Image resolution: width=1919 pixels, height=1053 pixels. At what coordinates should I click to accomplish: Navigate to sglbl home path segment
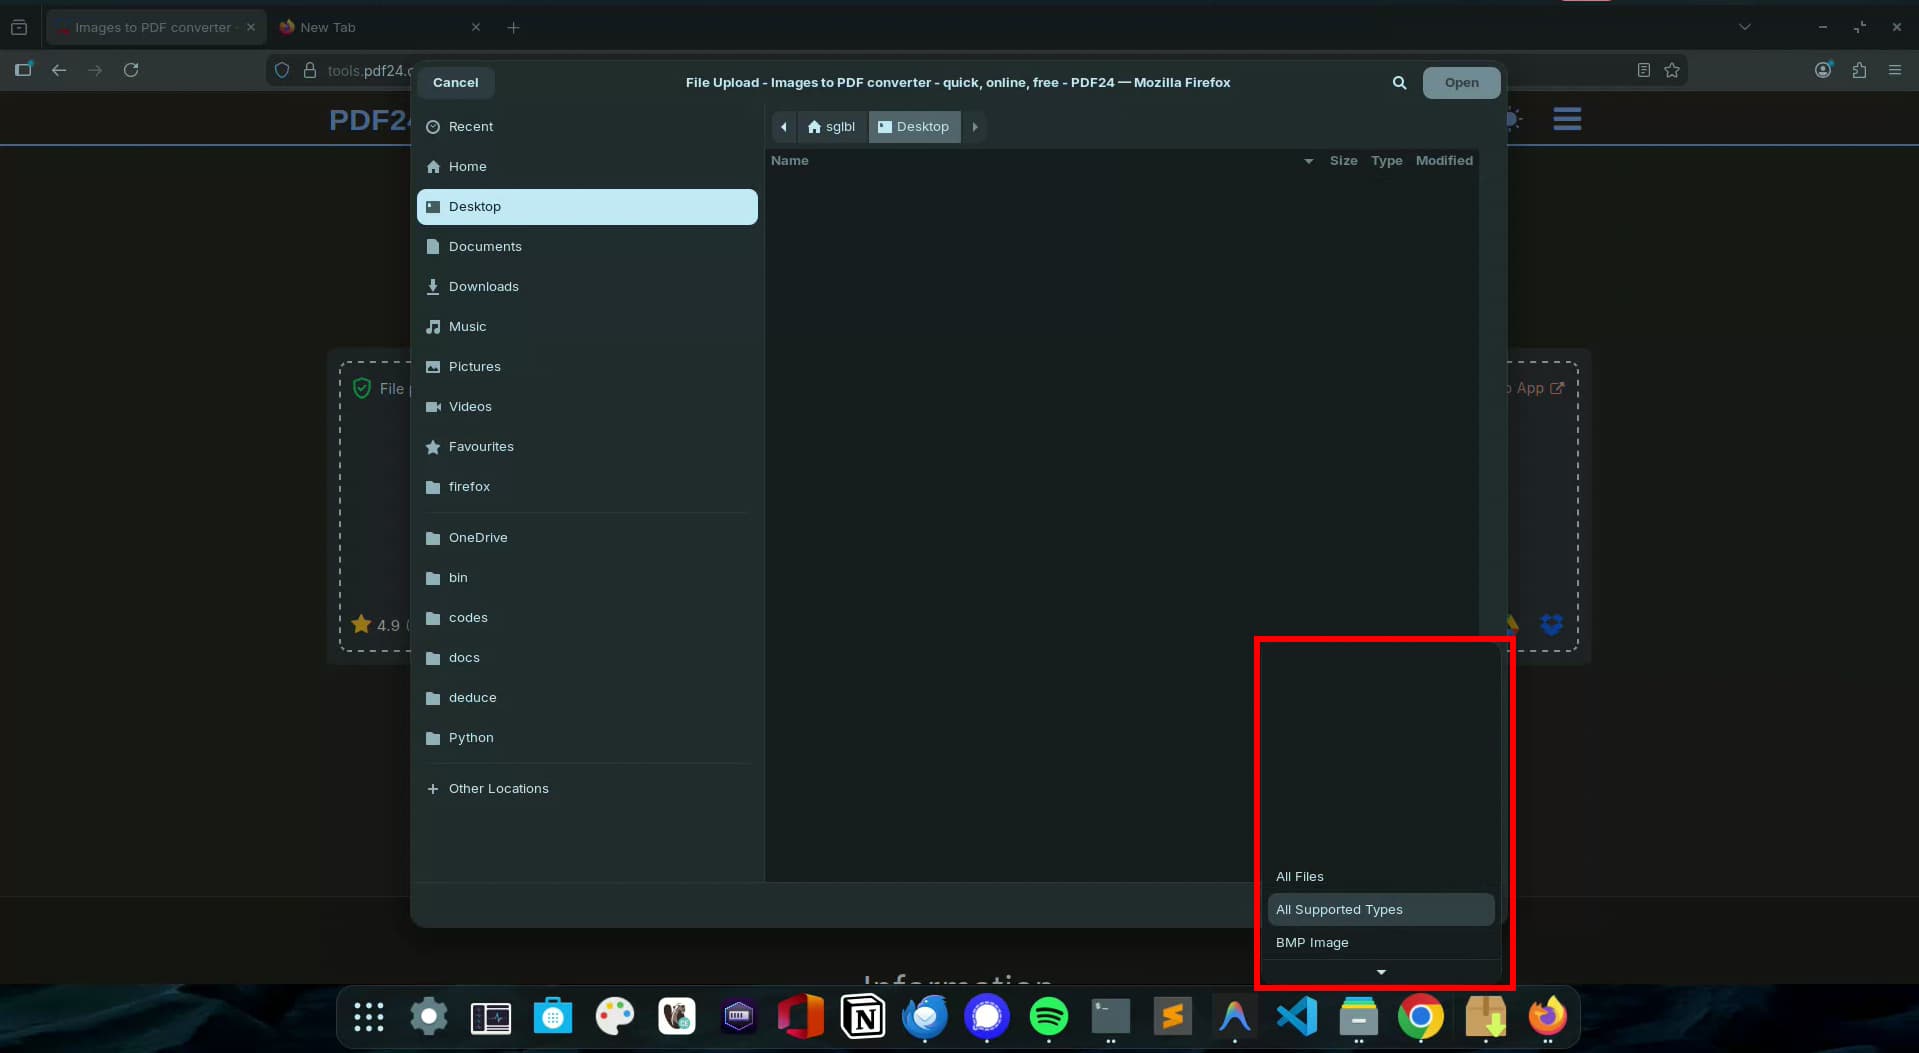[832, 127]
